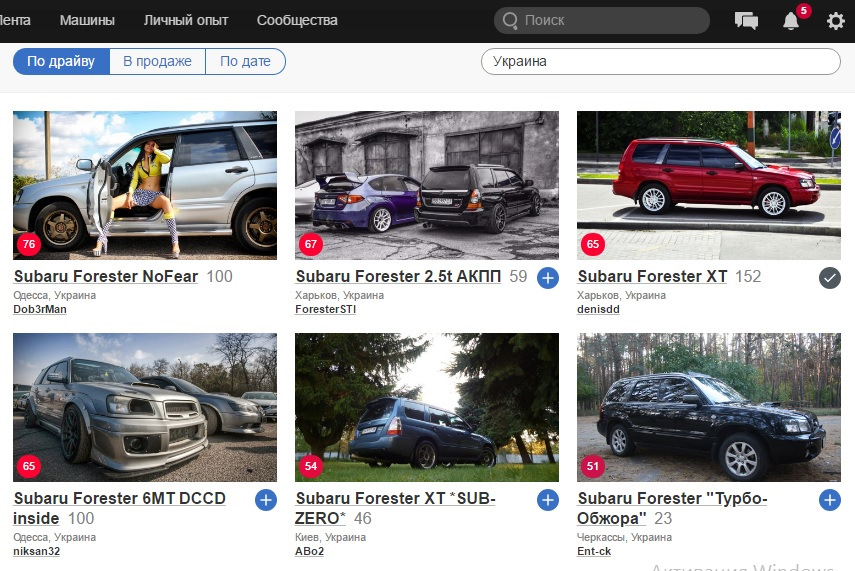Image resolution: width=855 pixels, height=571 pixels.
Task: Switch to the В продаже tab
Action: pos(157,61)
